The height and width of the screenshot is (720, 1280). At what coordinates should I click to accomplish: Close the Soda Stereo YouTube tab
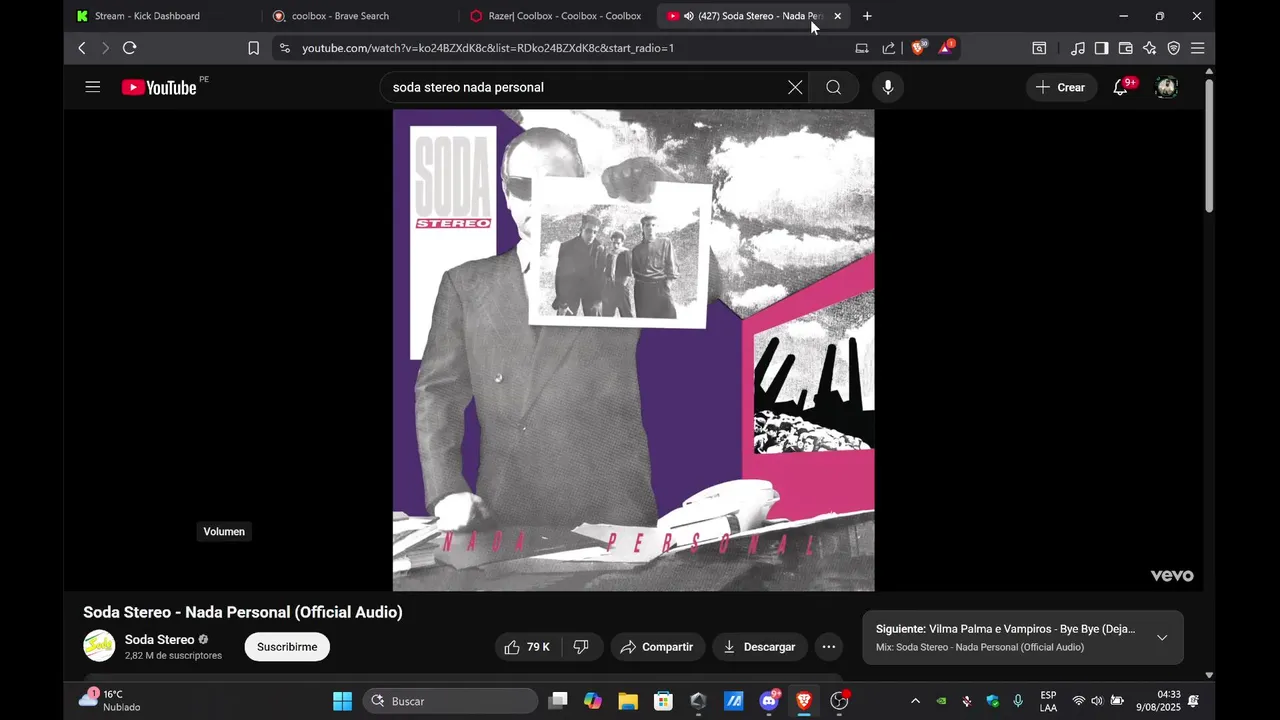click(x=837, y=16)
